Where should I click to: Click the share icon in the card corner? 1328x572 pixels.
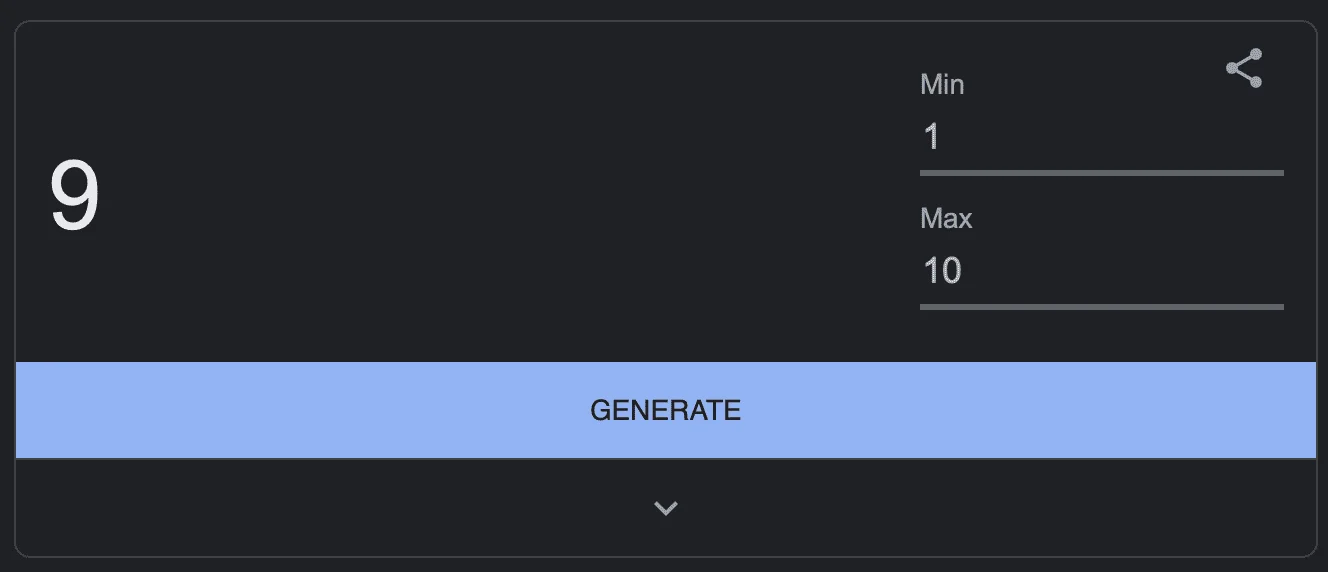pyautogui.click(x=1244, y=68)
